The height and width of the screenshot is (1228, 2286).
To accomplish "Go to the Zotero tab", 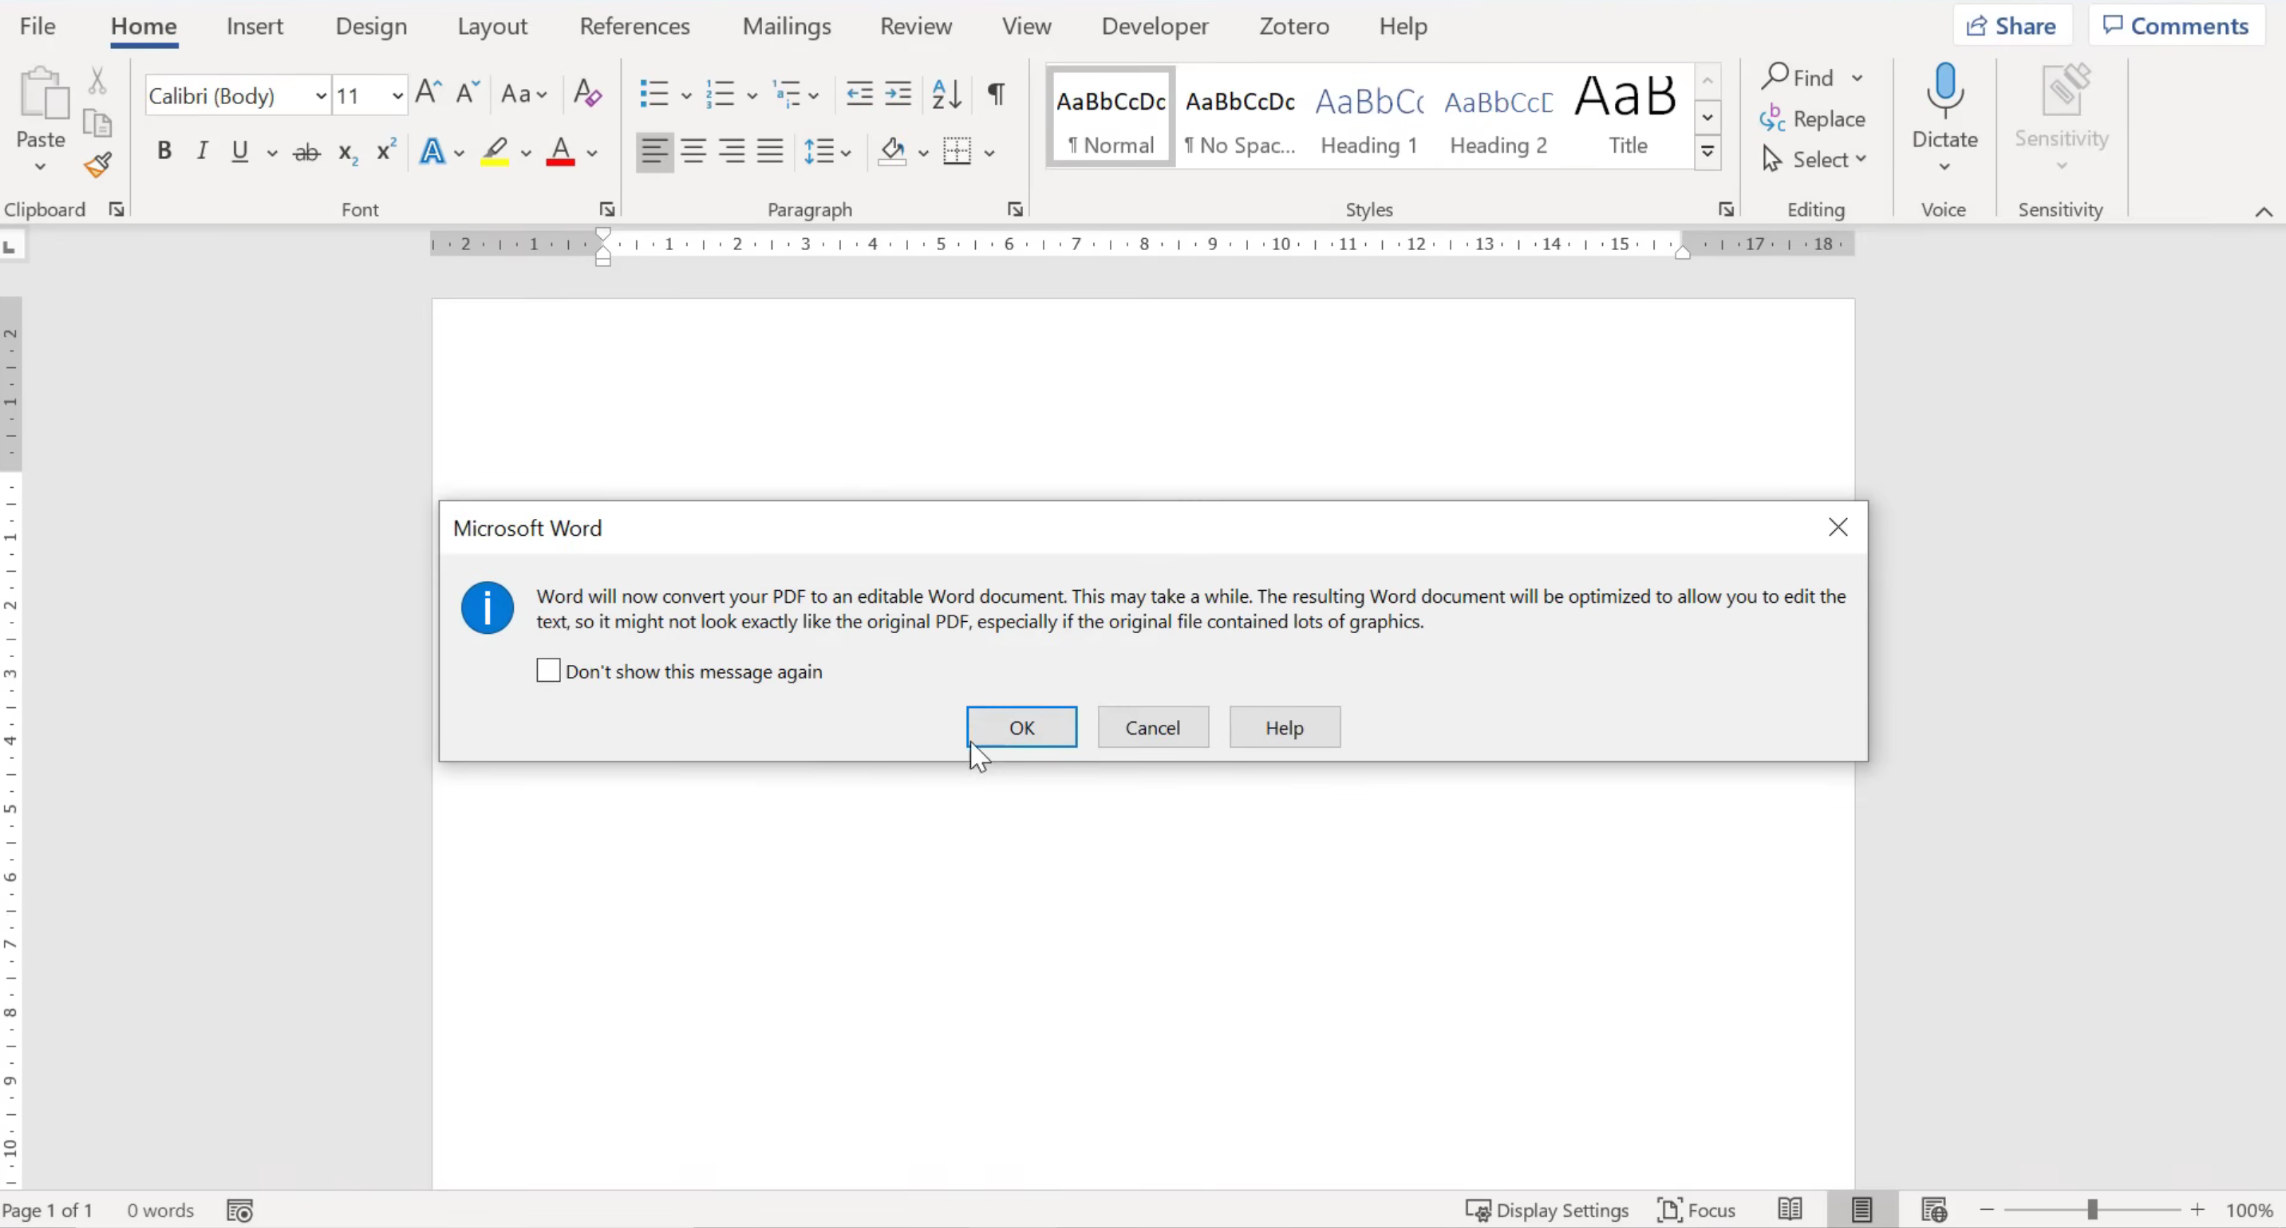I will (x=1294, y=26).
